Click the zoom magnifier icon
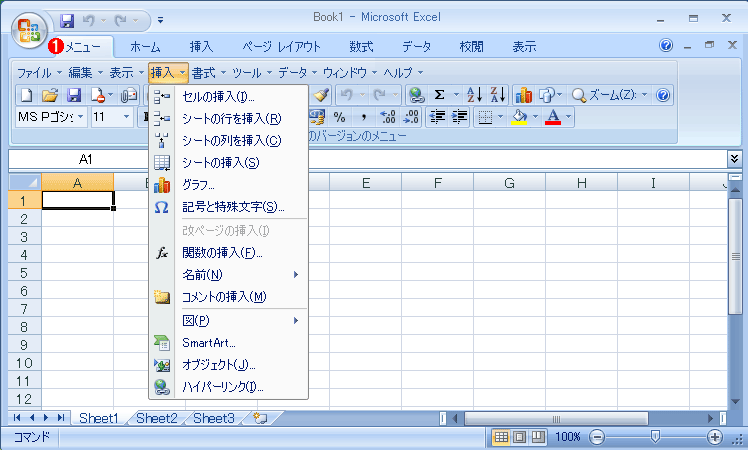 [579, 95]
